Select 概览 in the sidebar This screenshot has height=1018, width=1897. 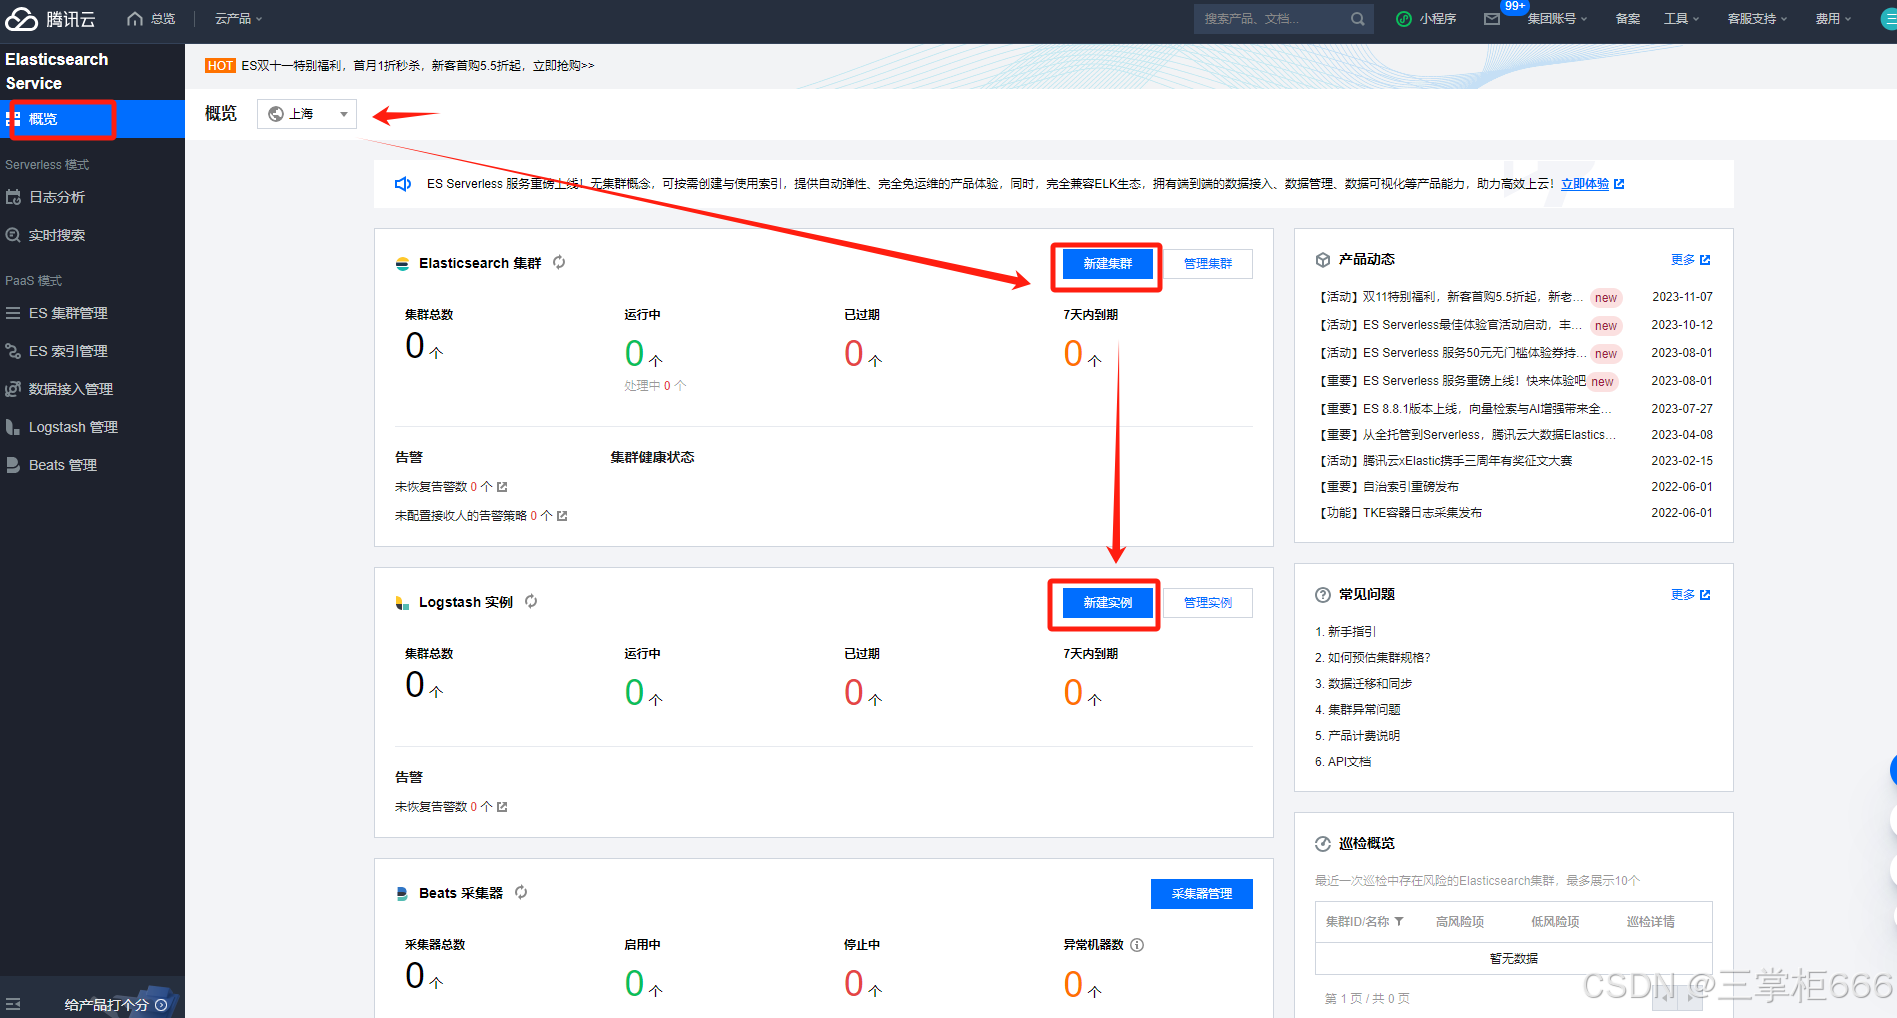tap(92, 119)
